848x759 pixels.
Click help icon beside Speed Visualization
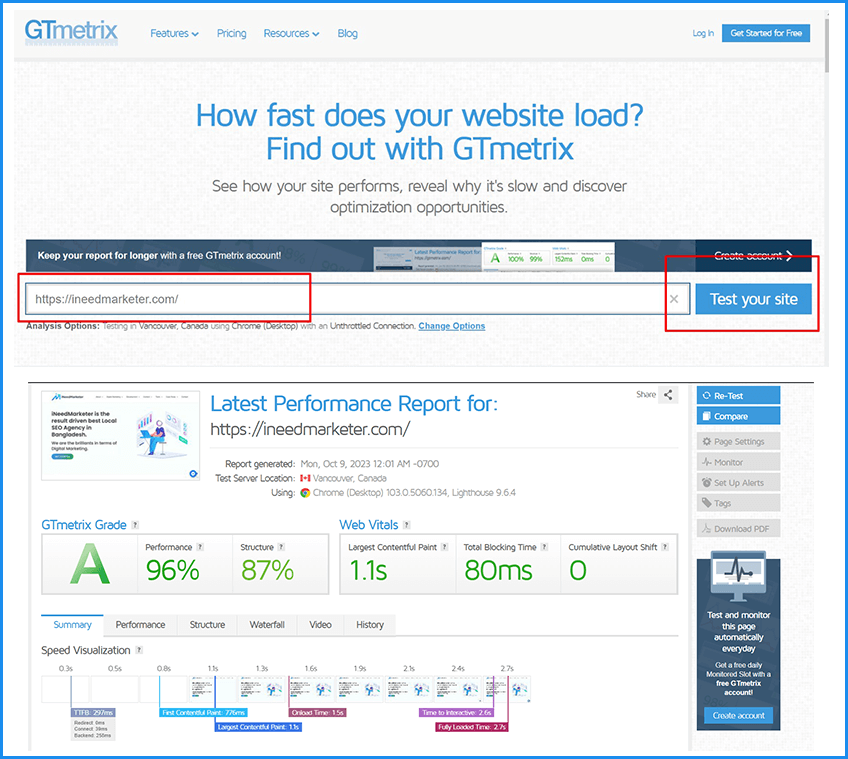[139, 650]
